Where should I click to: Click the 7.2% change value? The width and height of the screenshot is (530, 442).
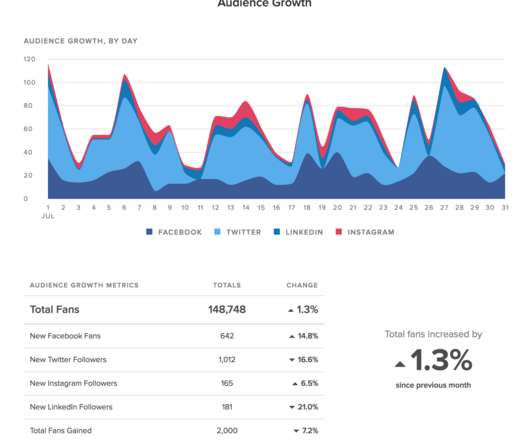pyautogui.click(x=310, y=431)
